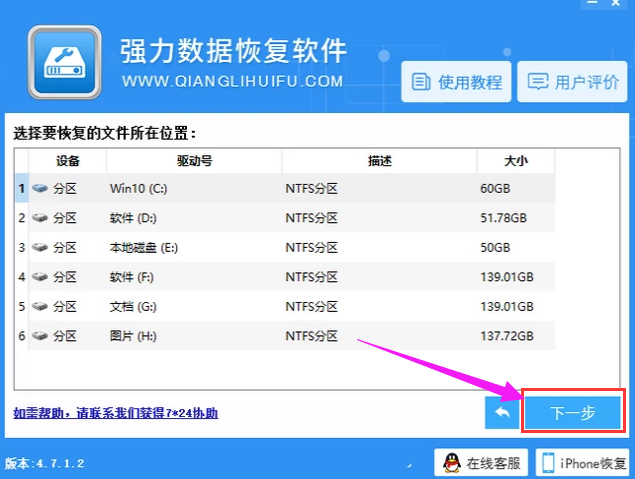Select the 文档 (G:) partition row
Viewport: 635px width, 479px height.
click(285, 305)
